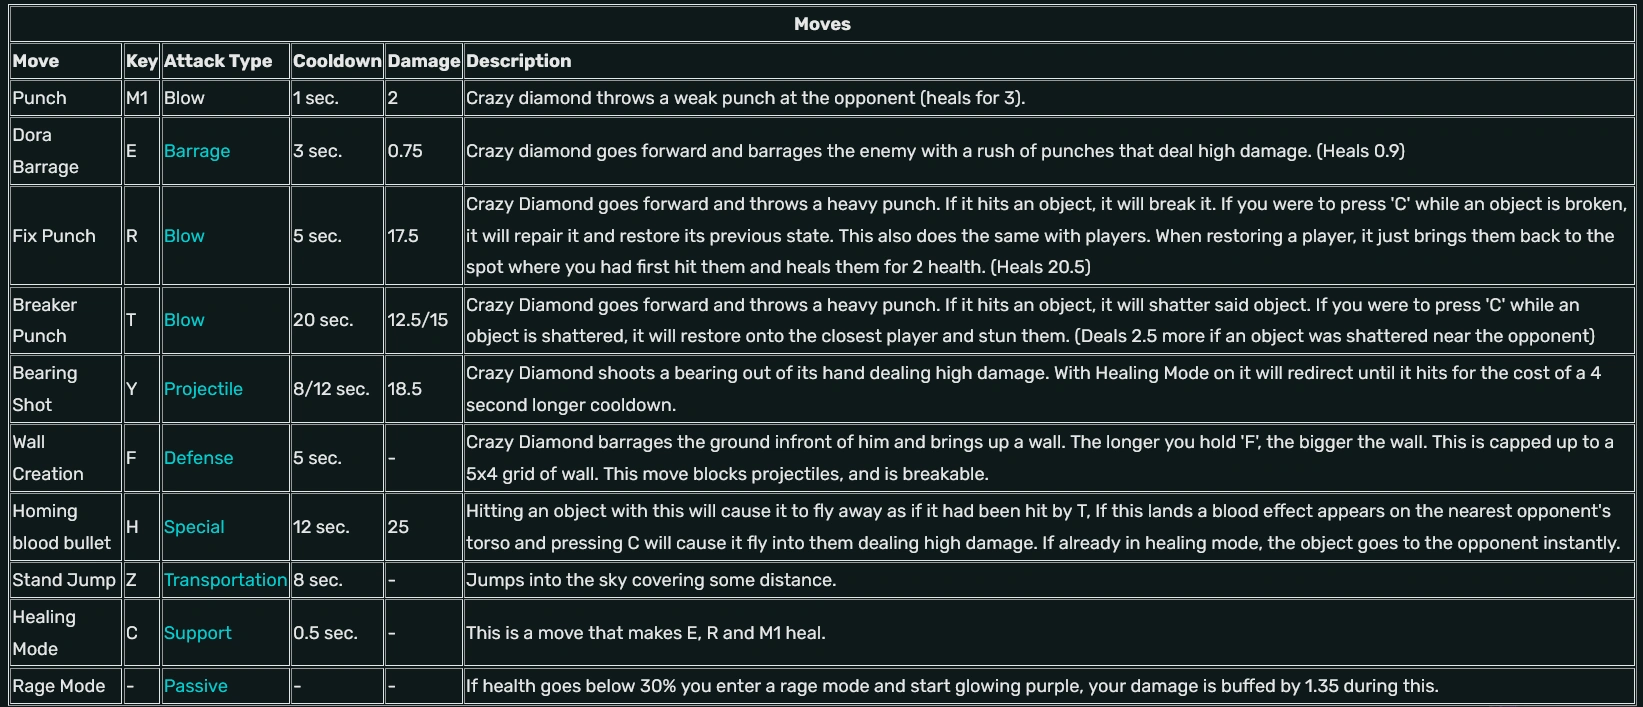Click the 8/12 sec. cooldown cell
Viewport: 1643px width, 707px height.
pyautogui.click(x=331, y=389)
